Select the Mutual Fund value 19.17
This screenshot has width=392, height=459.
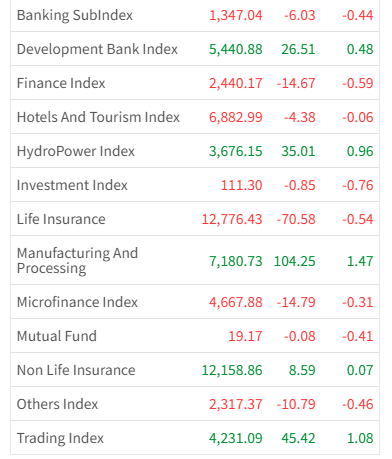(x=245, y=336)
